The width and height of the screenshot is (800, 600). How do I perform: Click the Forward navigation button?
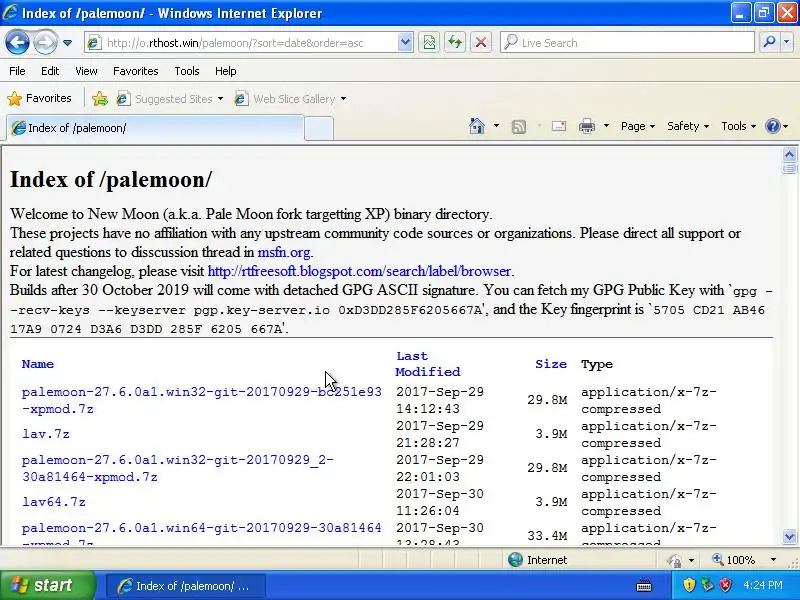[45, 42]
